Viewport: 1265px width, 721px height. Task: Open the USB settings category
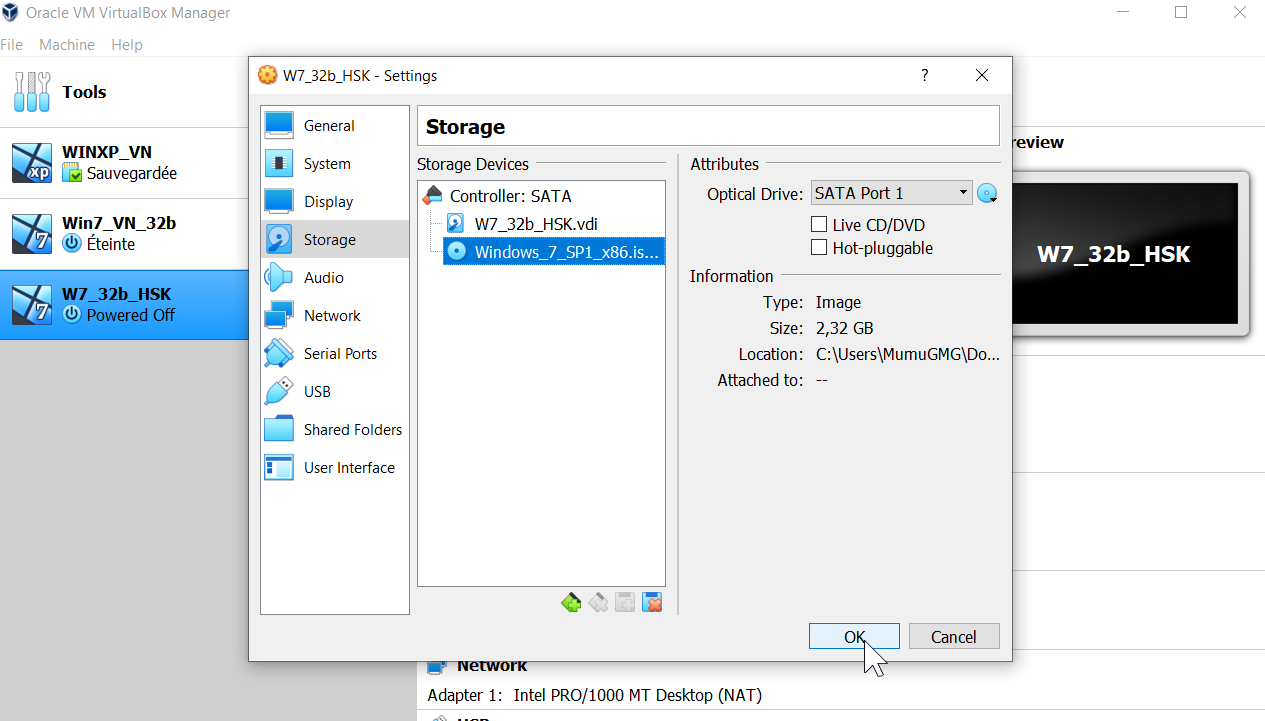(x=334, y=392)
